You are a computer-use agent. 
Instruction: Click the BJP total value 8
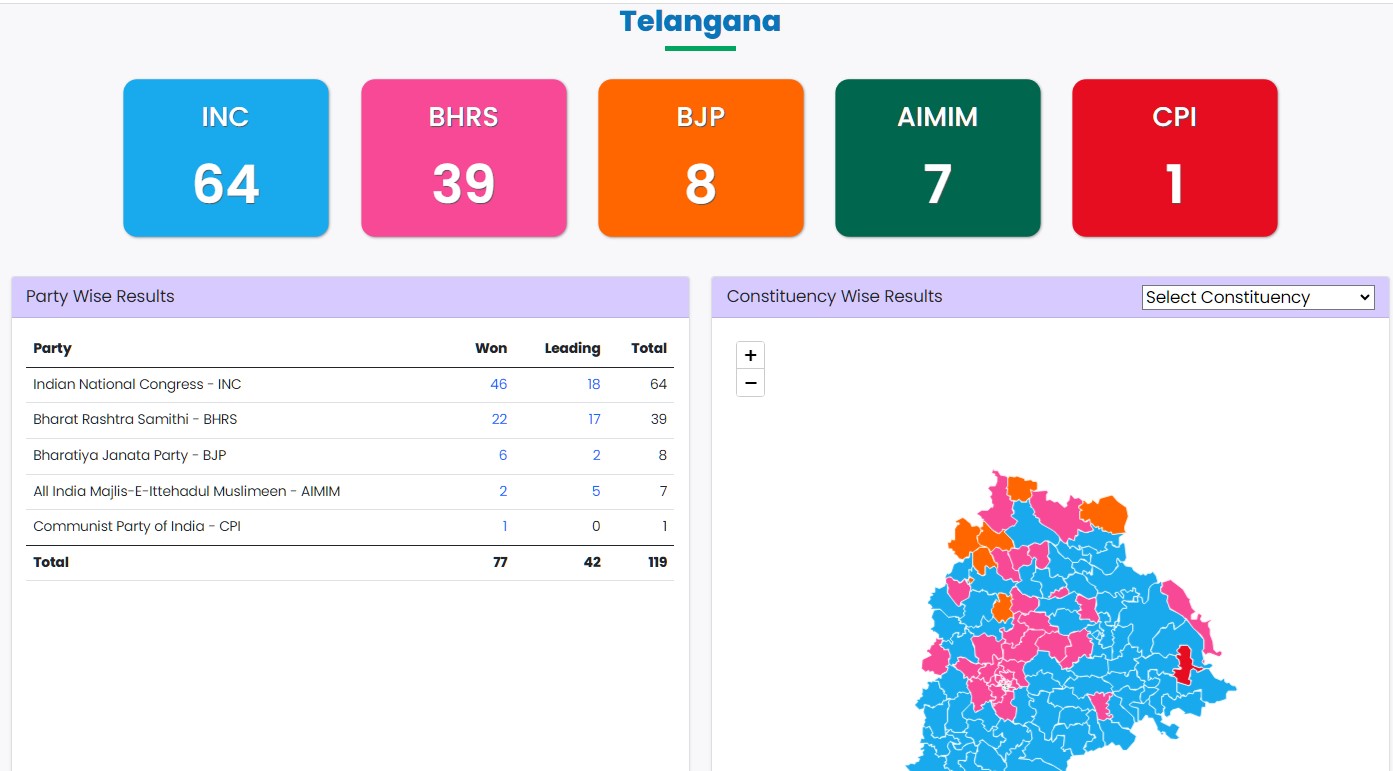coord(662,455)
